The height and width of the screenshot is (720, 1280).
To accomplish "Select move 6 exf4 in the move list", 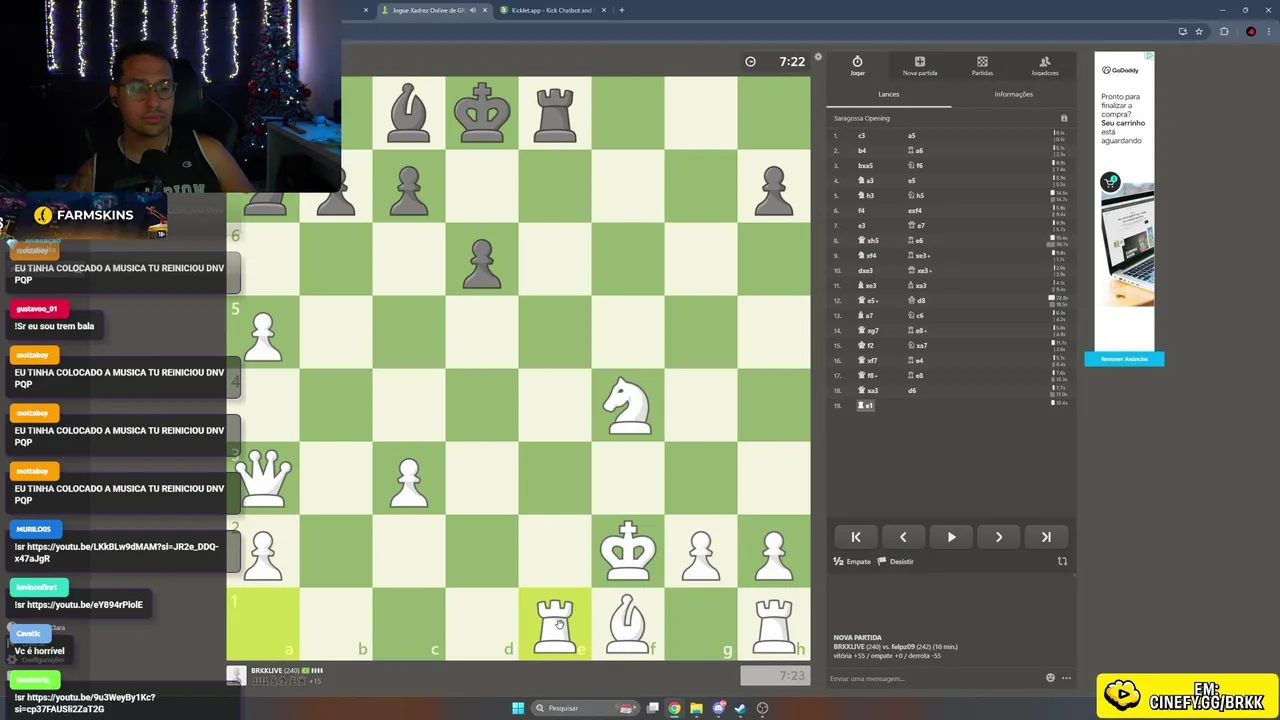I will 915,211.
